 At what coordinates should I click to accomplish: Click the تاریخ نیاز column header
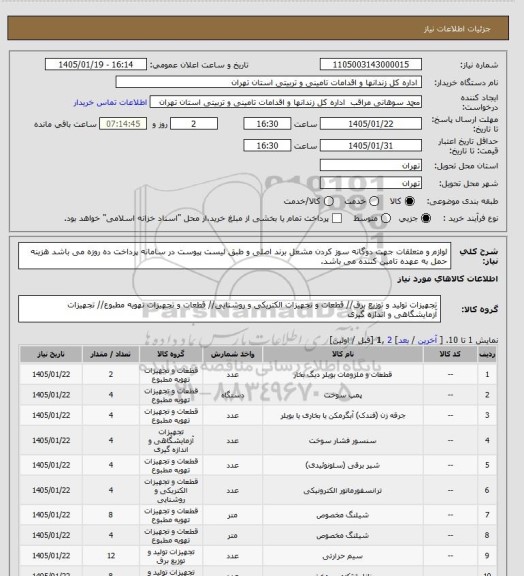(x=51, y=354)
